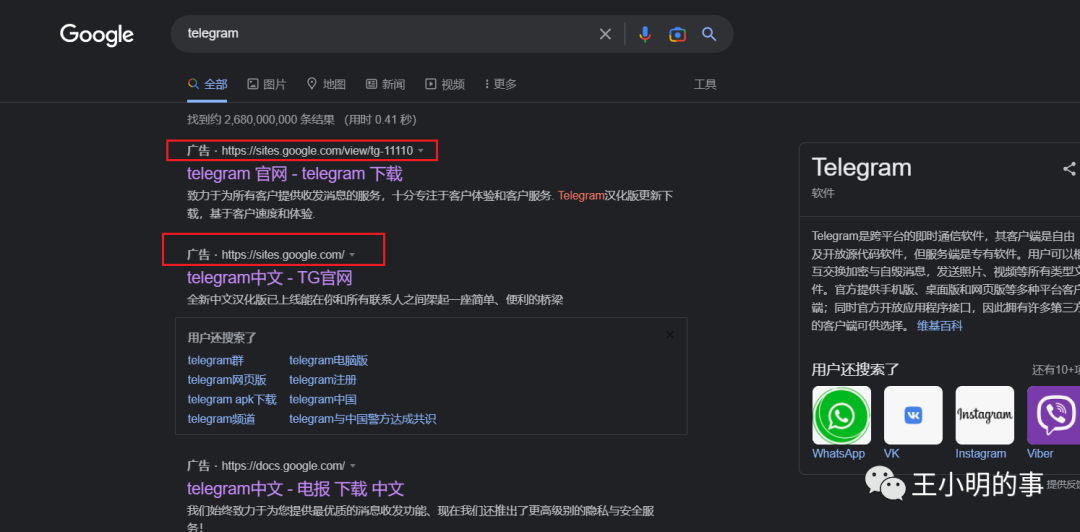
Task: Close the 用户还搜索了 suggestion box
Action: [x=670, y=335]
